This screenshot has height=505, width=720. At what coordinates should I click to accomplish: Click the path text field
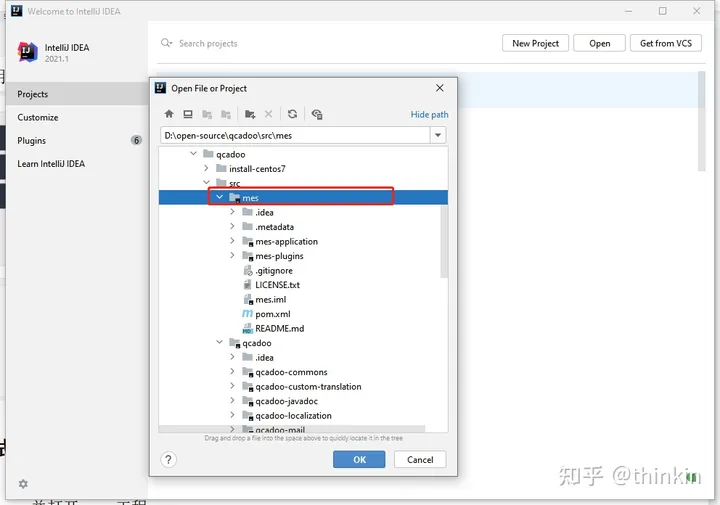(x=295, y=135)
